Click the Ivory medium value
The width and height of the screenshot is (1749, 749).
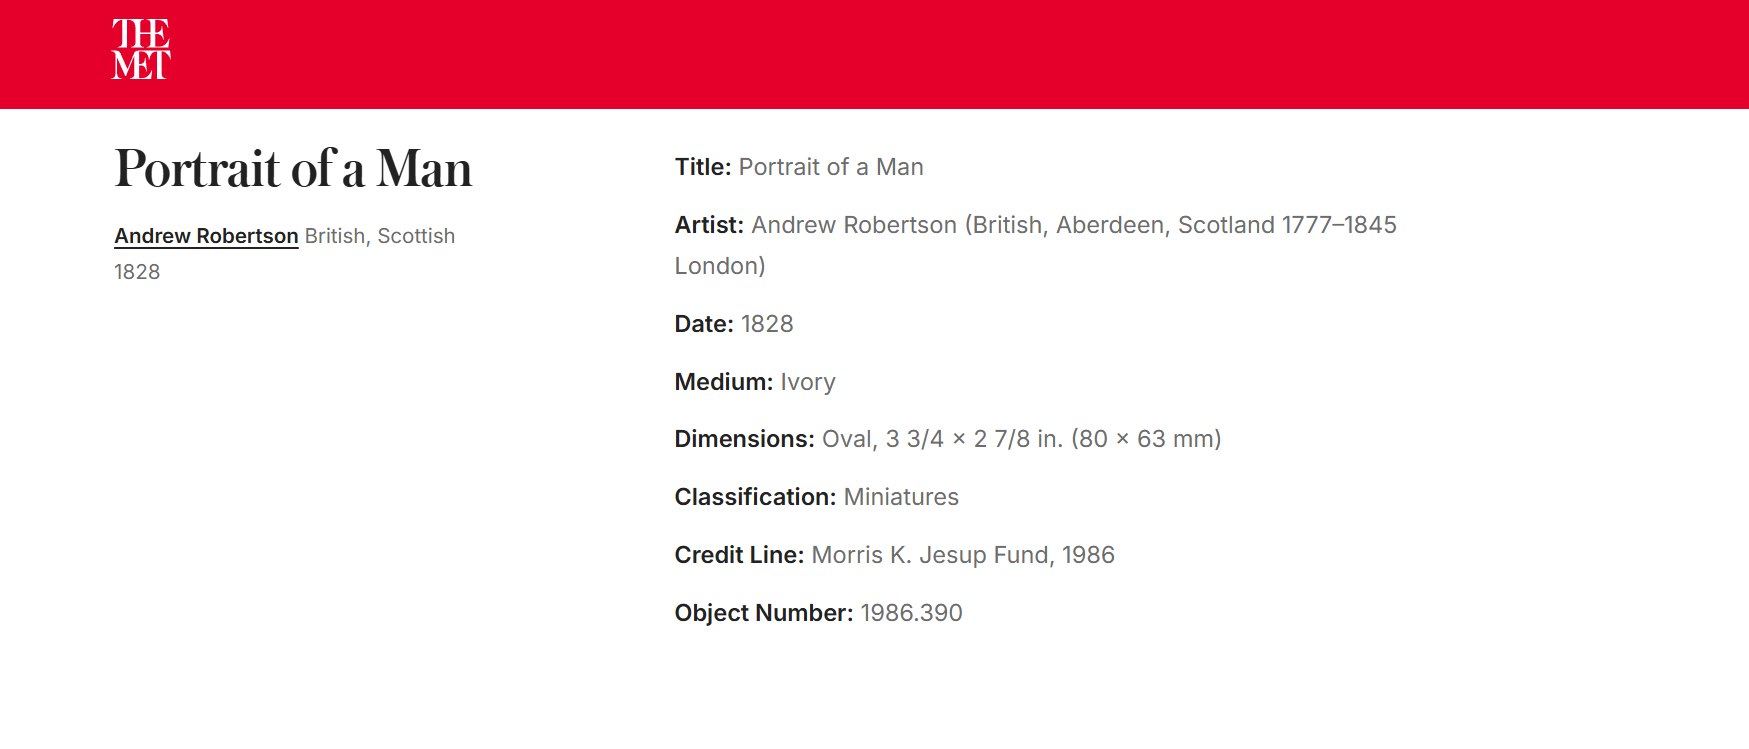(x=808, y=382)
